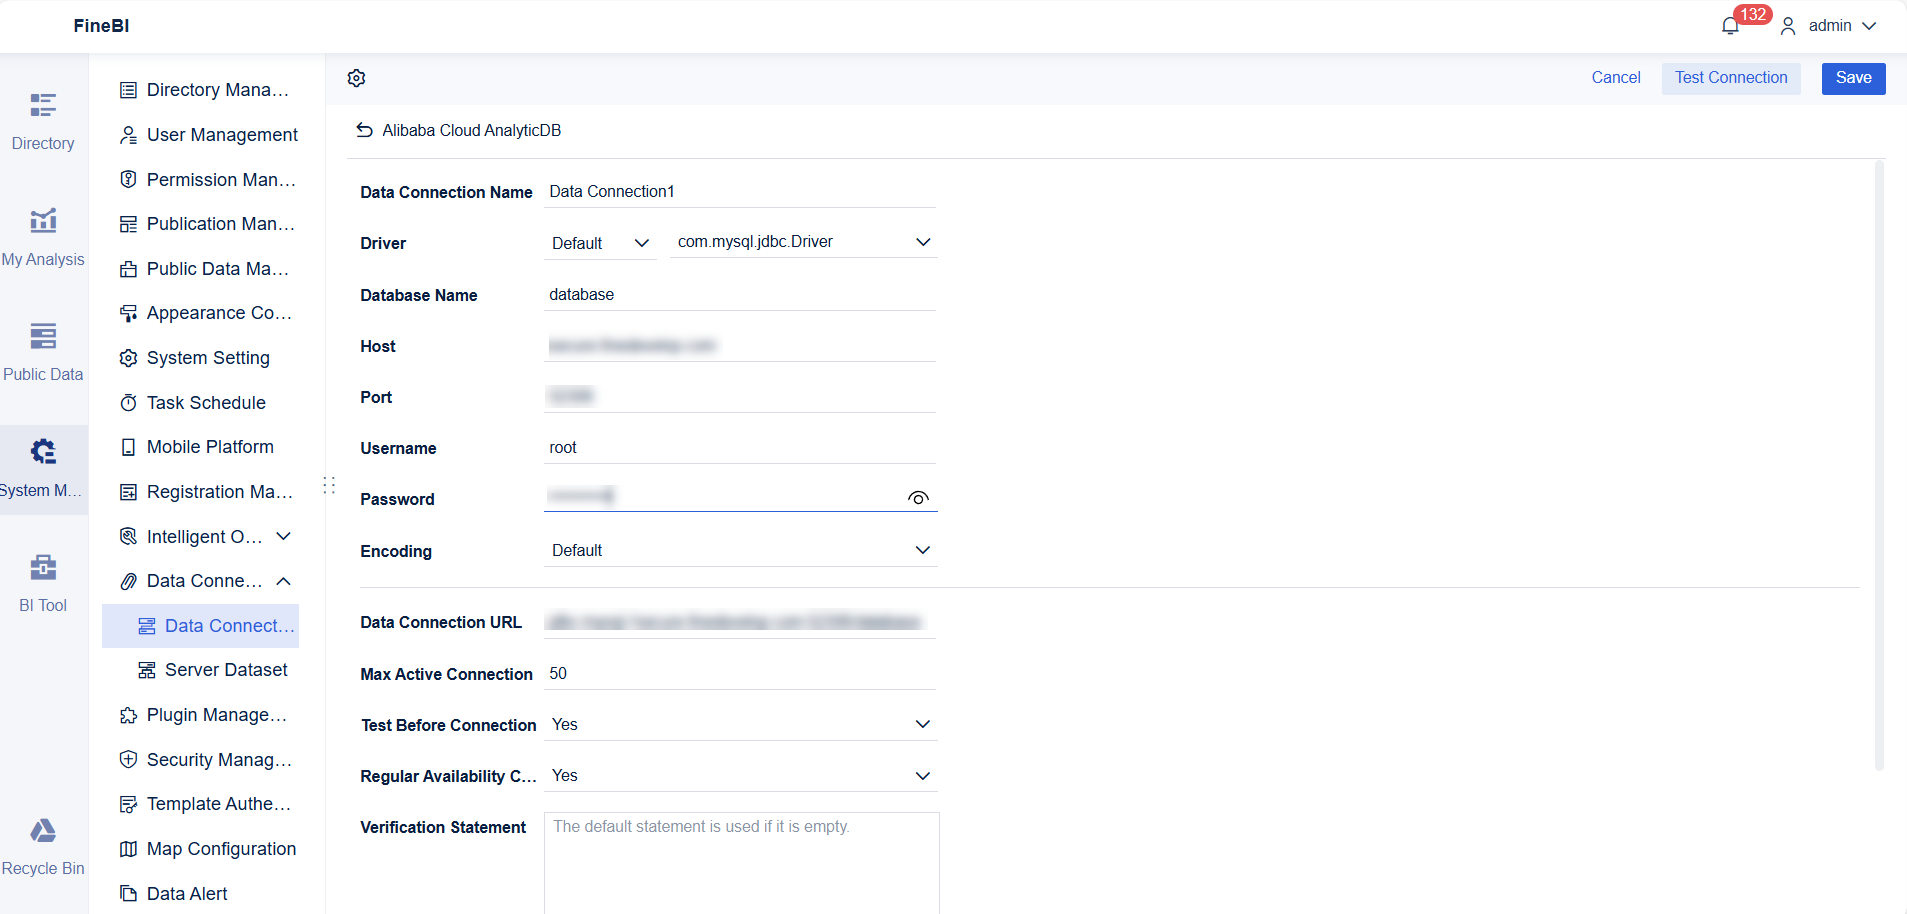
Task: Open the Recycle Bin
Action: point(43,846)
